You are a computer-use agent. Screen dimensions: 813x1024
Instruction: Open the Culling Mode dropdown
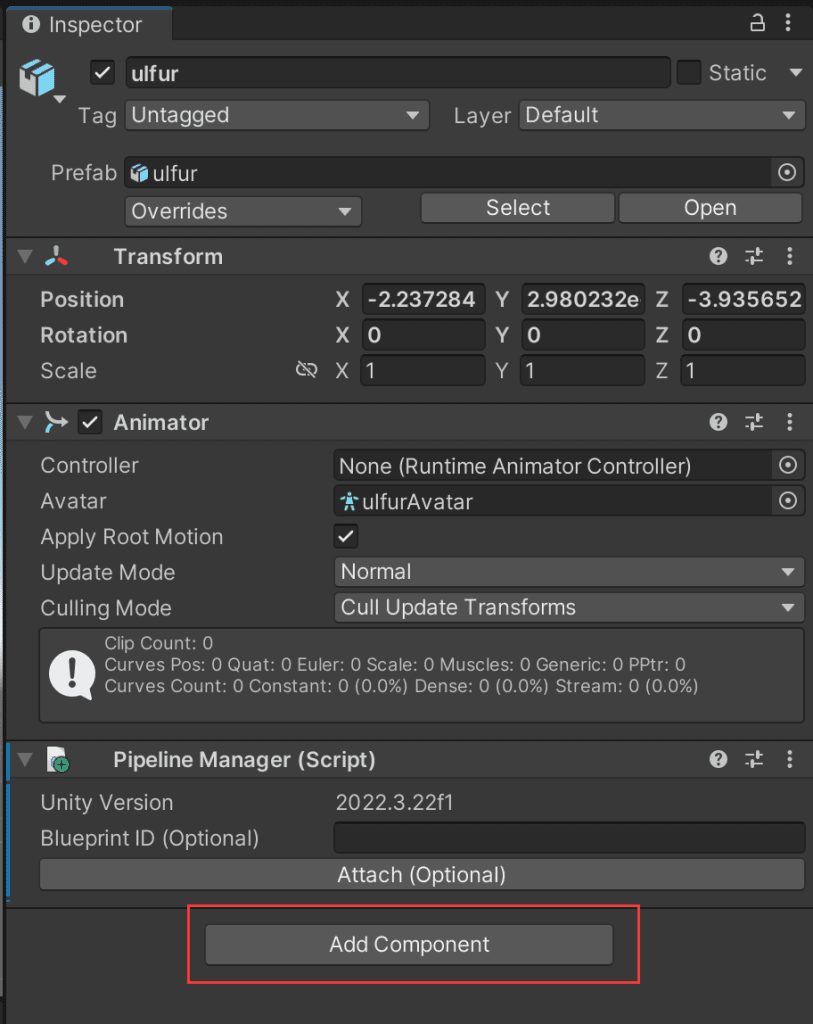(x=567, y=608)
